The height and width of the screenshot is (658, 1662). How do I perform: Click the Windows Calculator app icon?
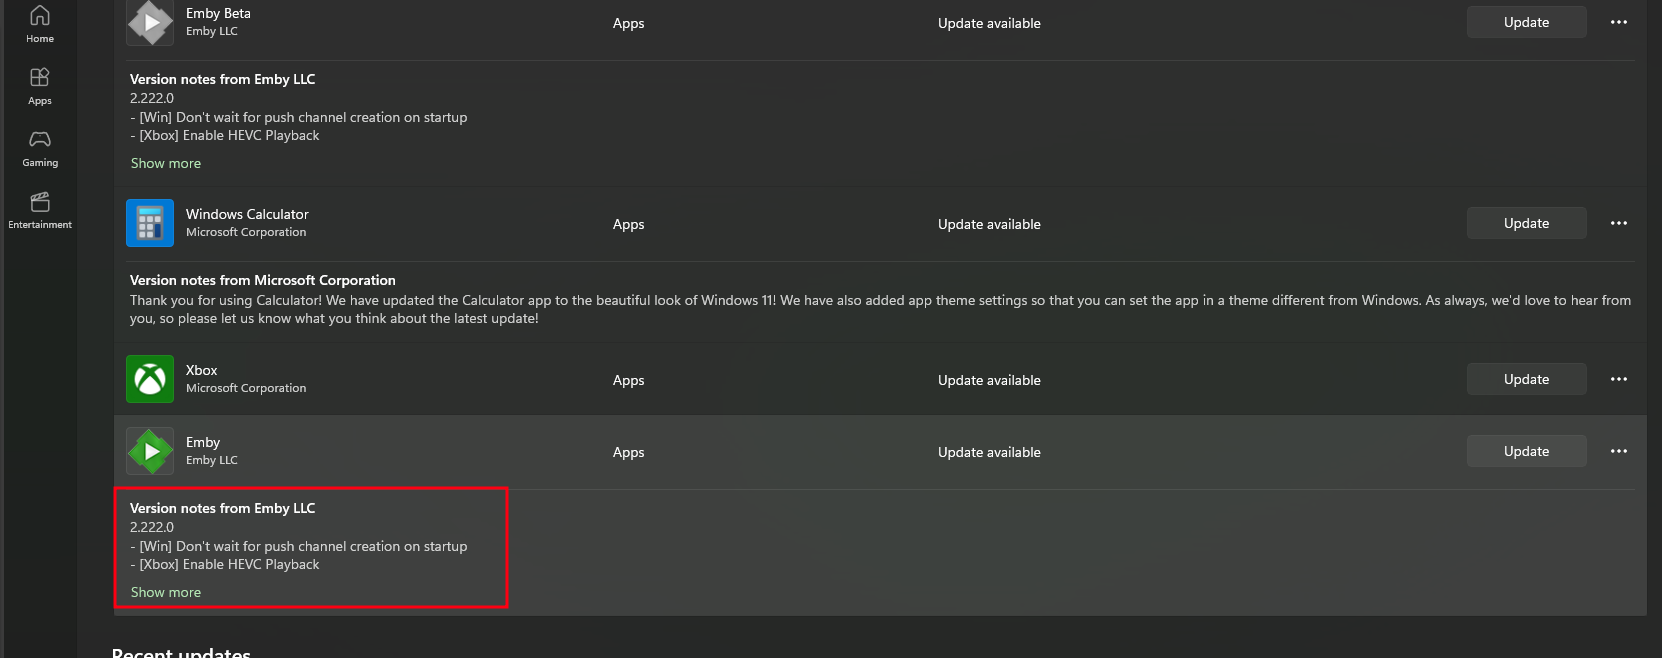(x=150, y=223)
